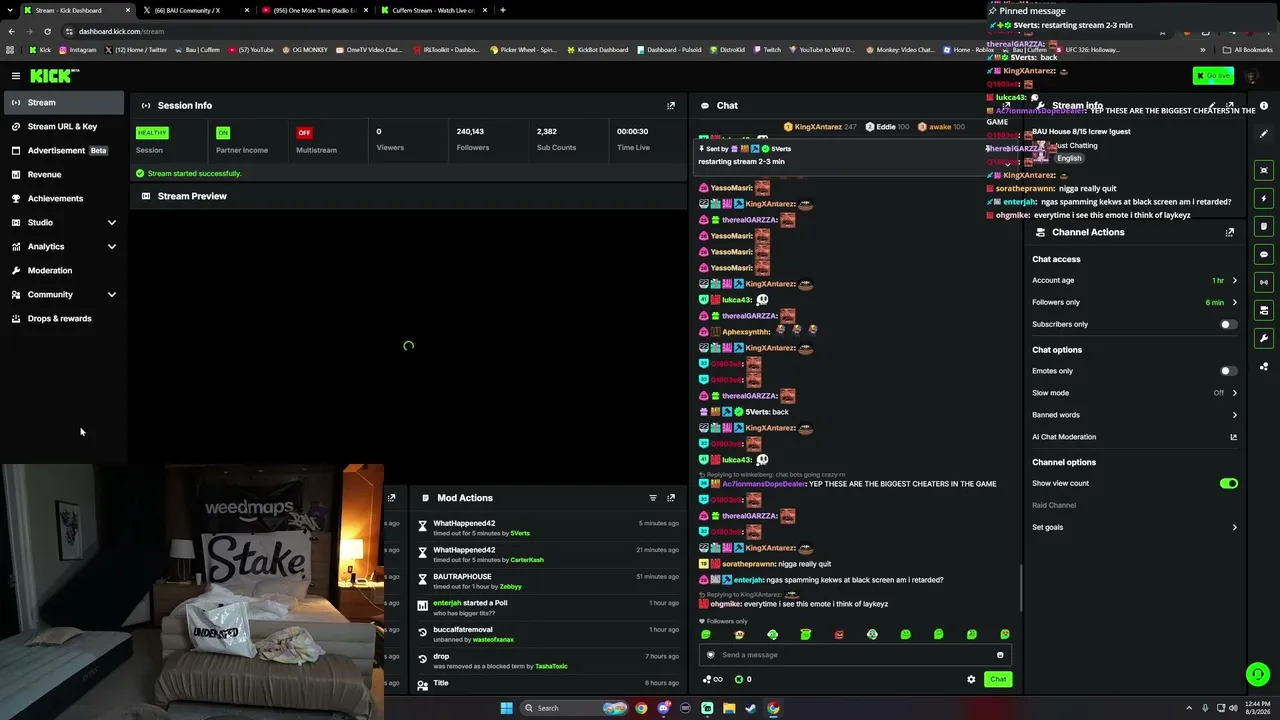Click the Go live button
1280x720 pixels.
click(1214, 76)
